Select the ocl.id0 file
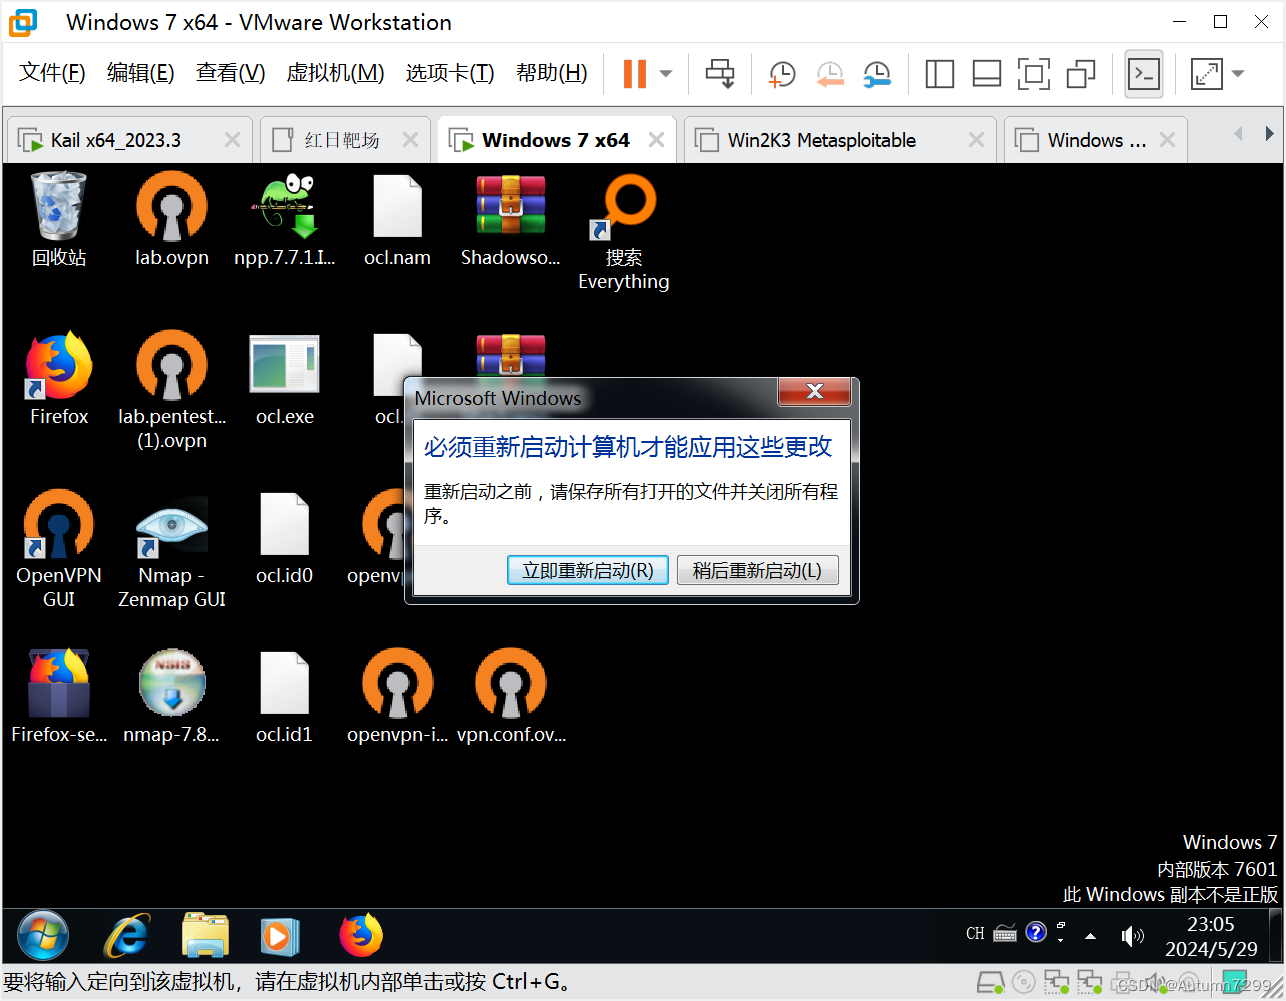Viewport: 1286px width, 1001px height. [285, 538]
